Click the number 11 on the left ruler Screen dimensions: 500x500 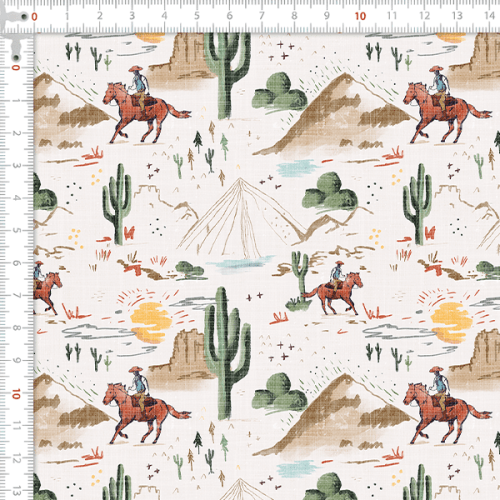pyautogui.click(x=16, y=426)
